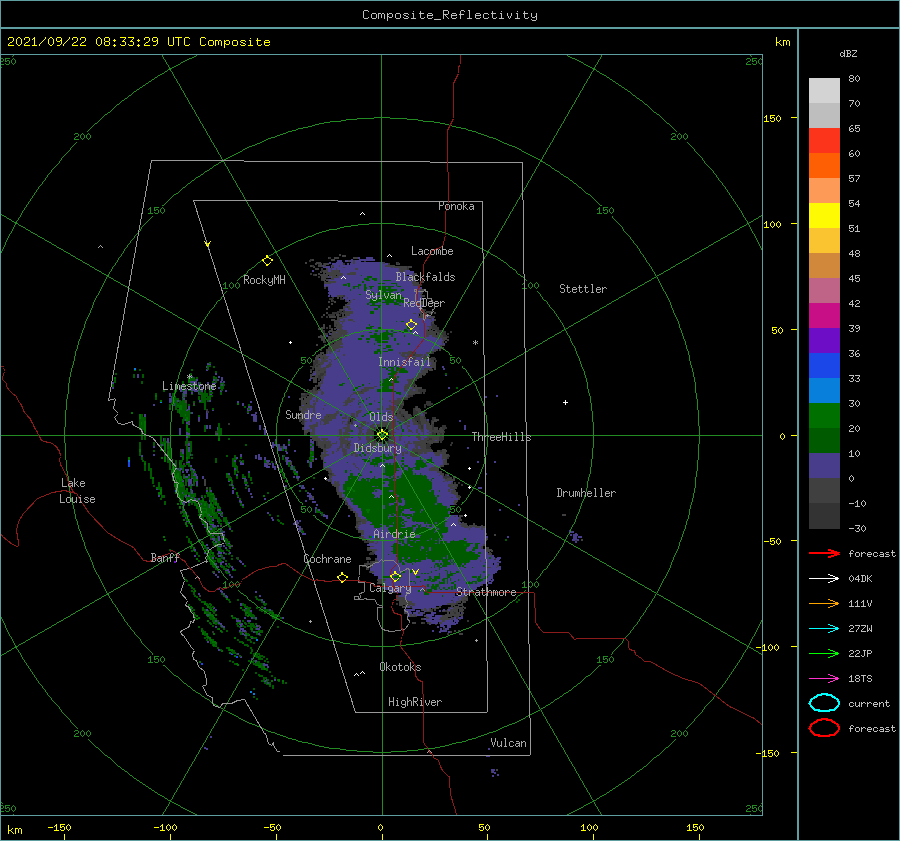Click the Strathmore label
The height and width of the screenshot is (841, 900).
[486, 592]
